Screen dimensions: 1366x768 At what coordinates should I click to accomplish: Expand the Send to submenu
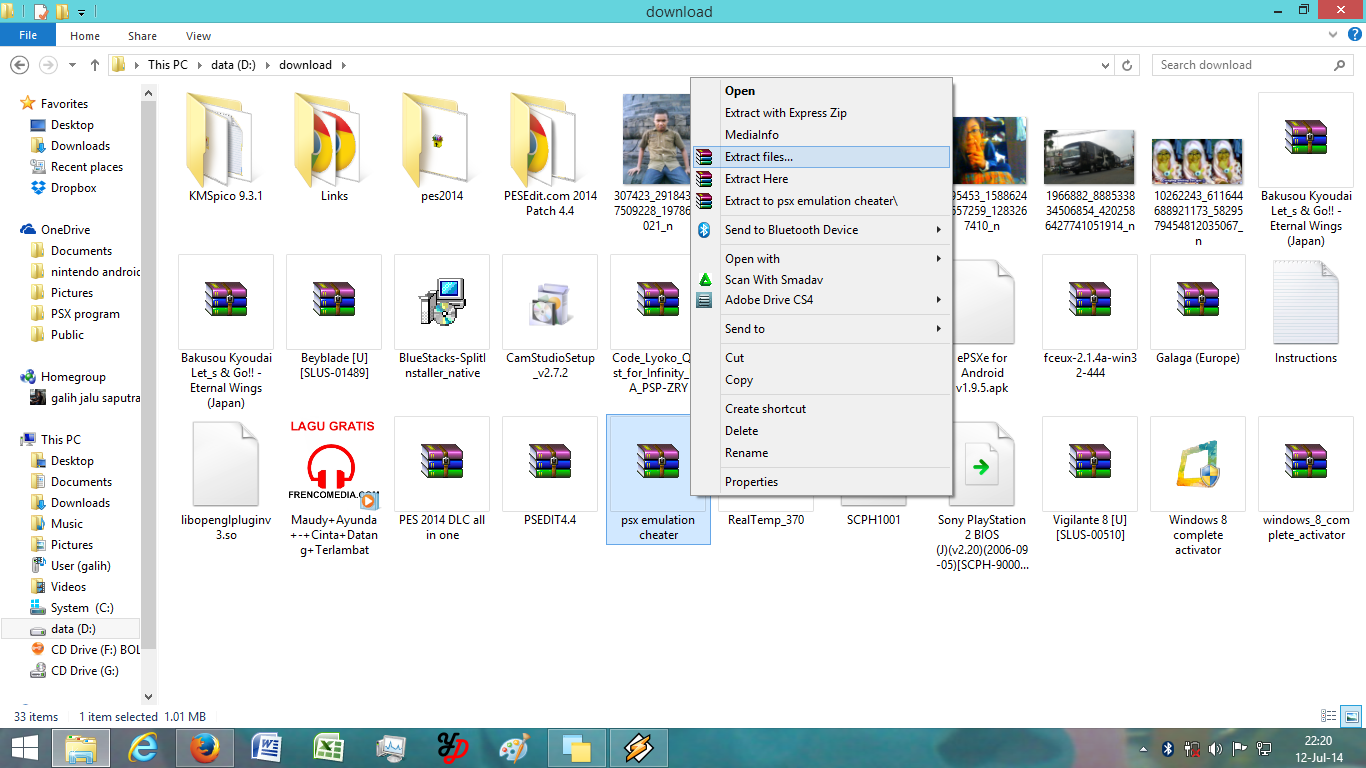(821, 329)
